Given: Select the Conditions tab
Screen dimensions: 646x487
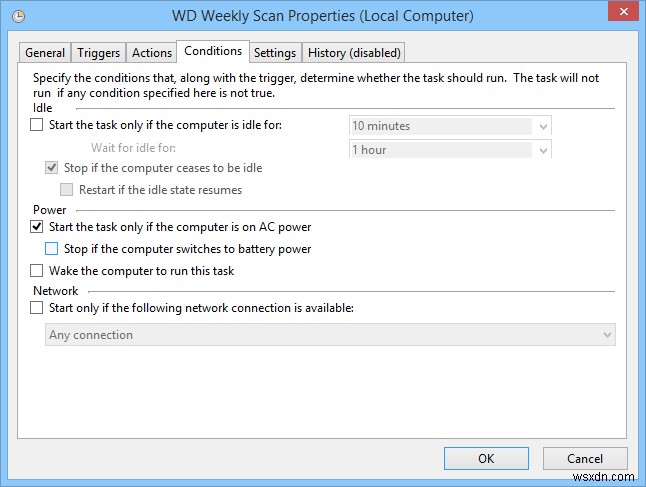Looking at the screenshot, I should pyautogui.click(x=213, y=51).
